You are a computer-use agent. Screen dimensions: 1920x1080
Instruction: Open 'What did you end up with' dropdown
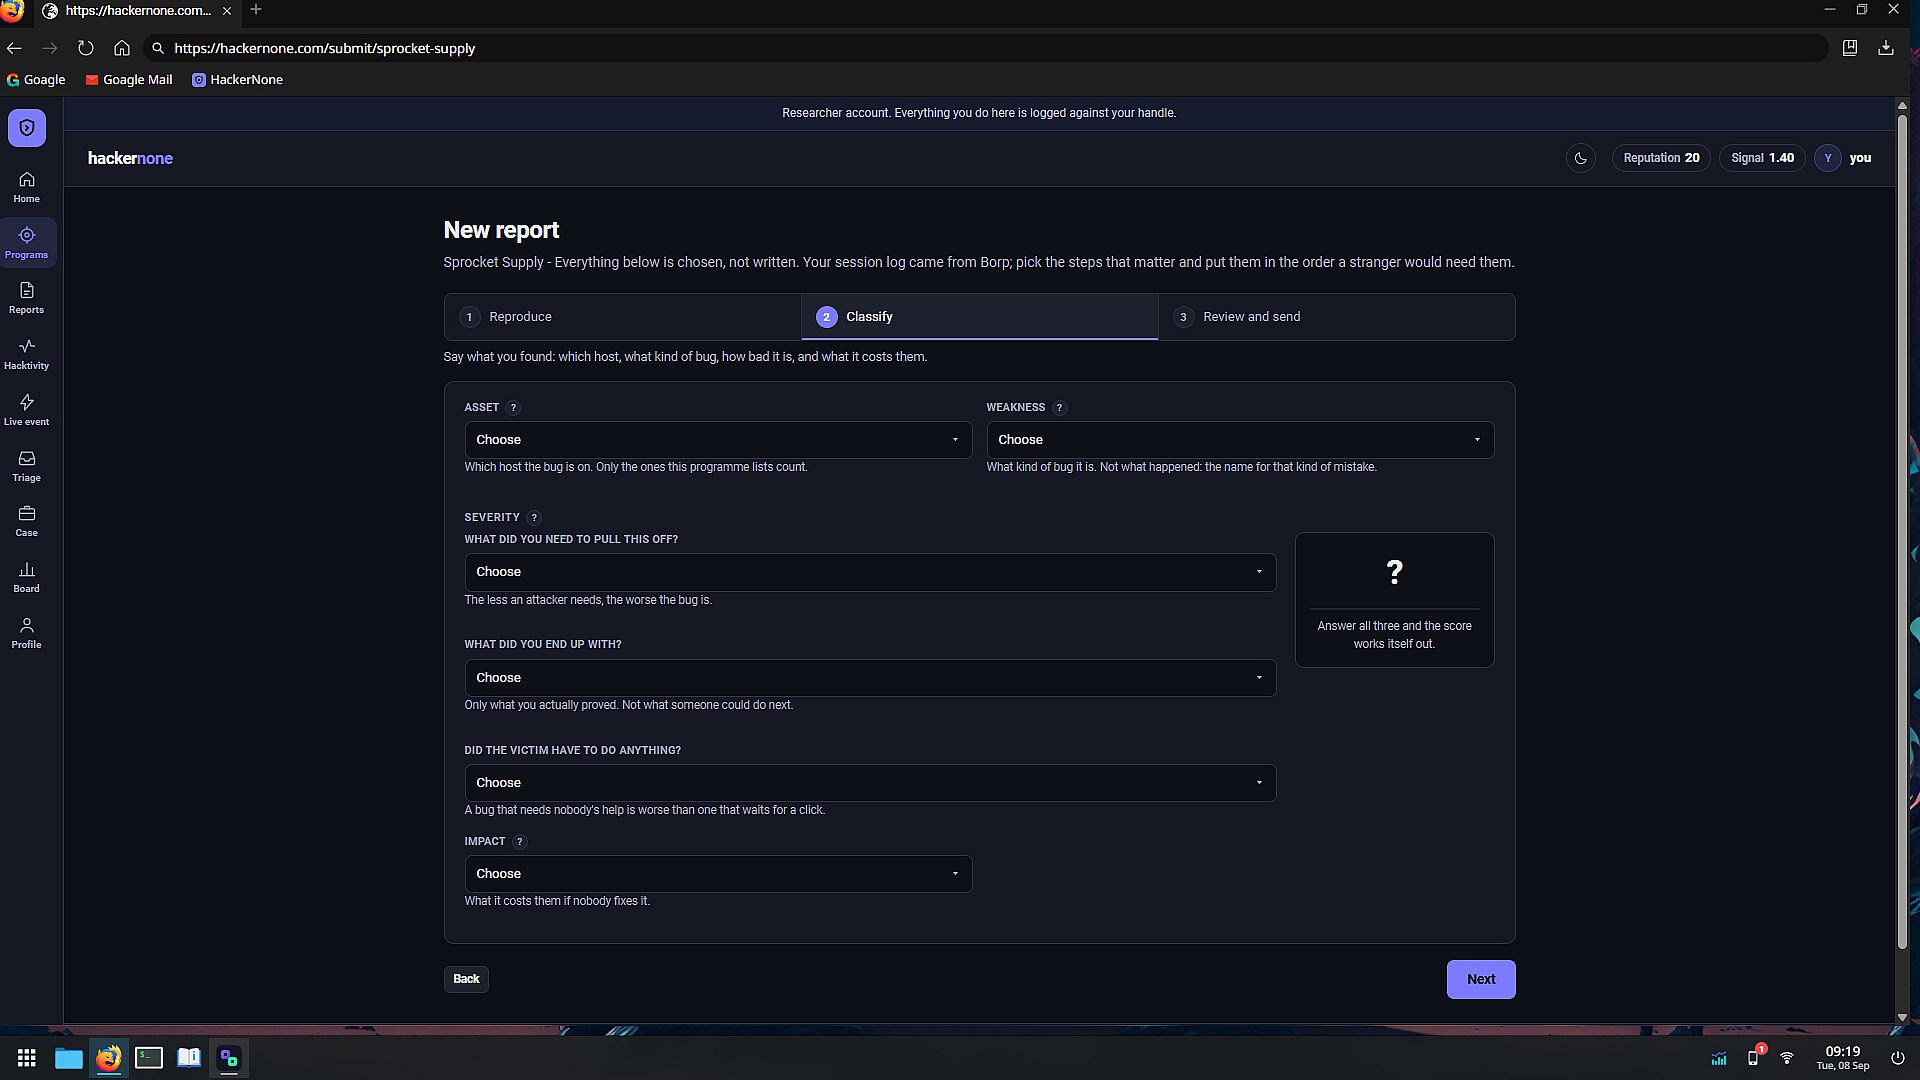(870, 678)
